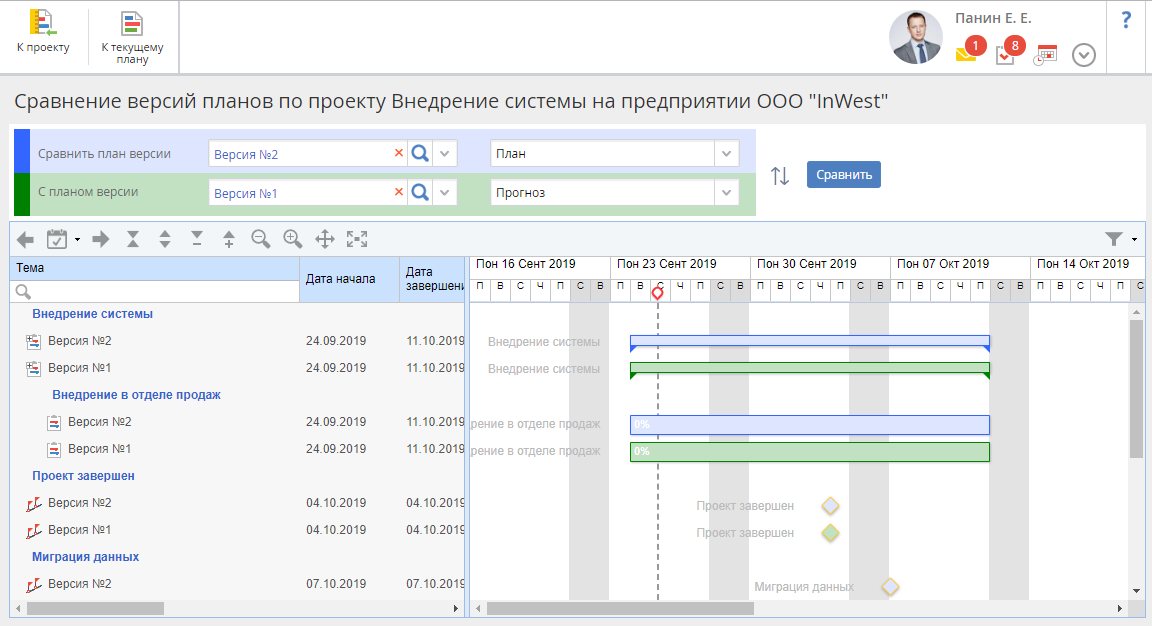Image resolution: width=1152 pixels, height=626 pixels.
Task: Open 'К текущему плану' from toolbar
Action: click(132, 37)
